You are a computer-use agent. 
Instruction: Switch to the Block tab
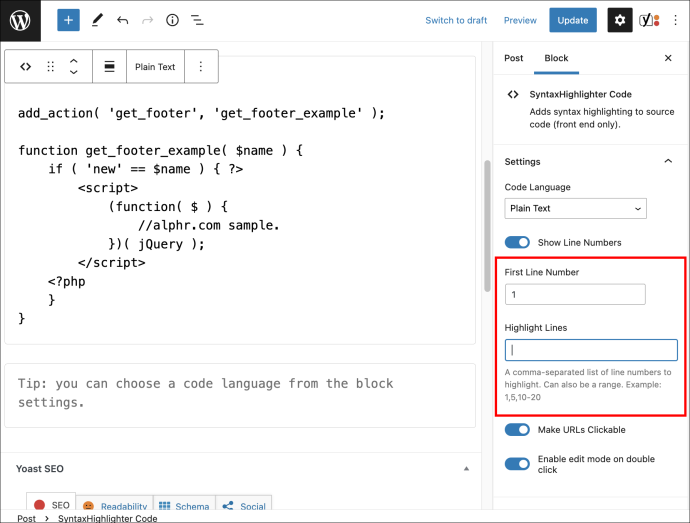point(556,58)
